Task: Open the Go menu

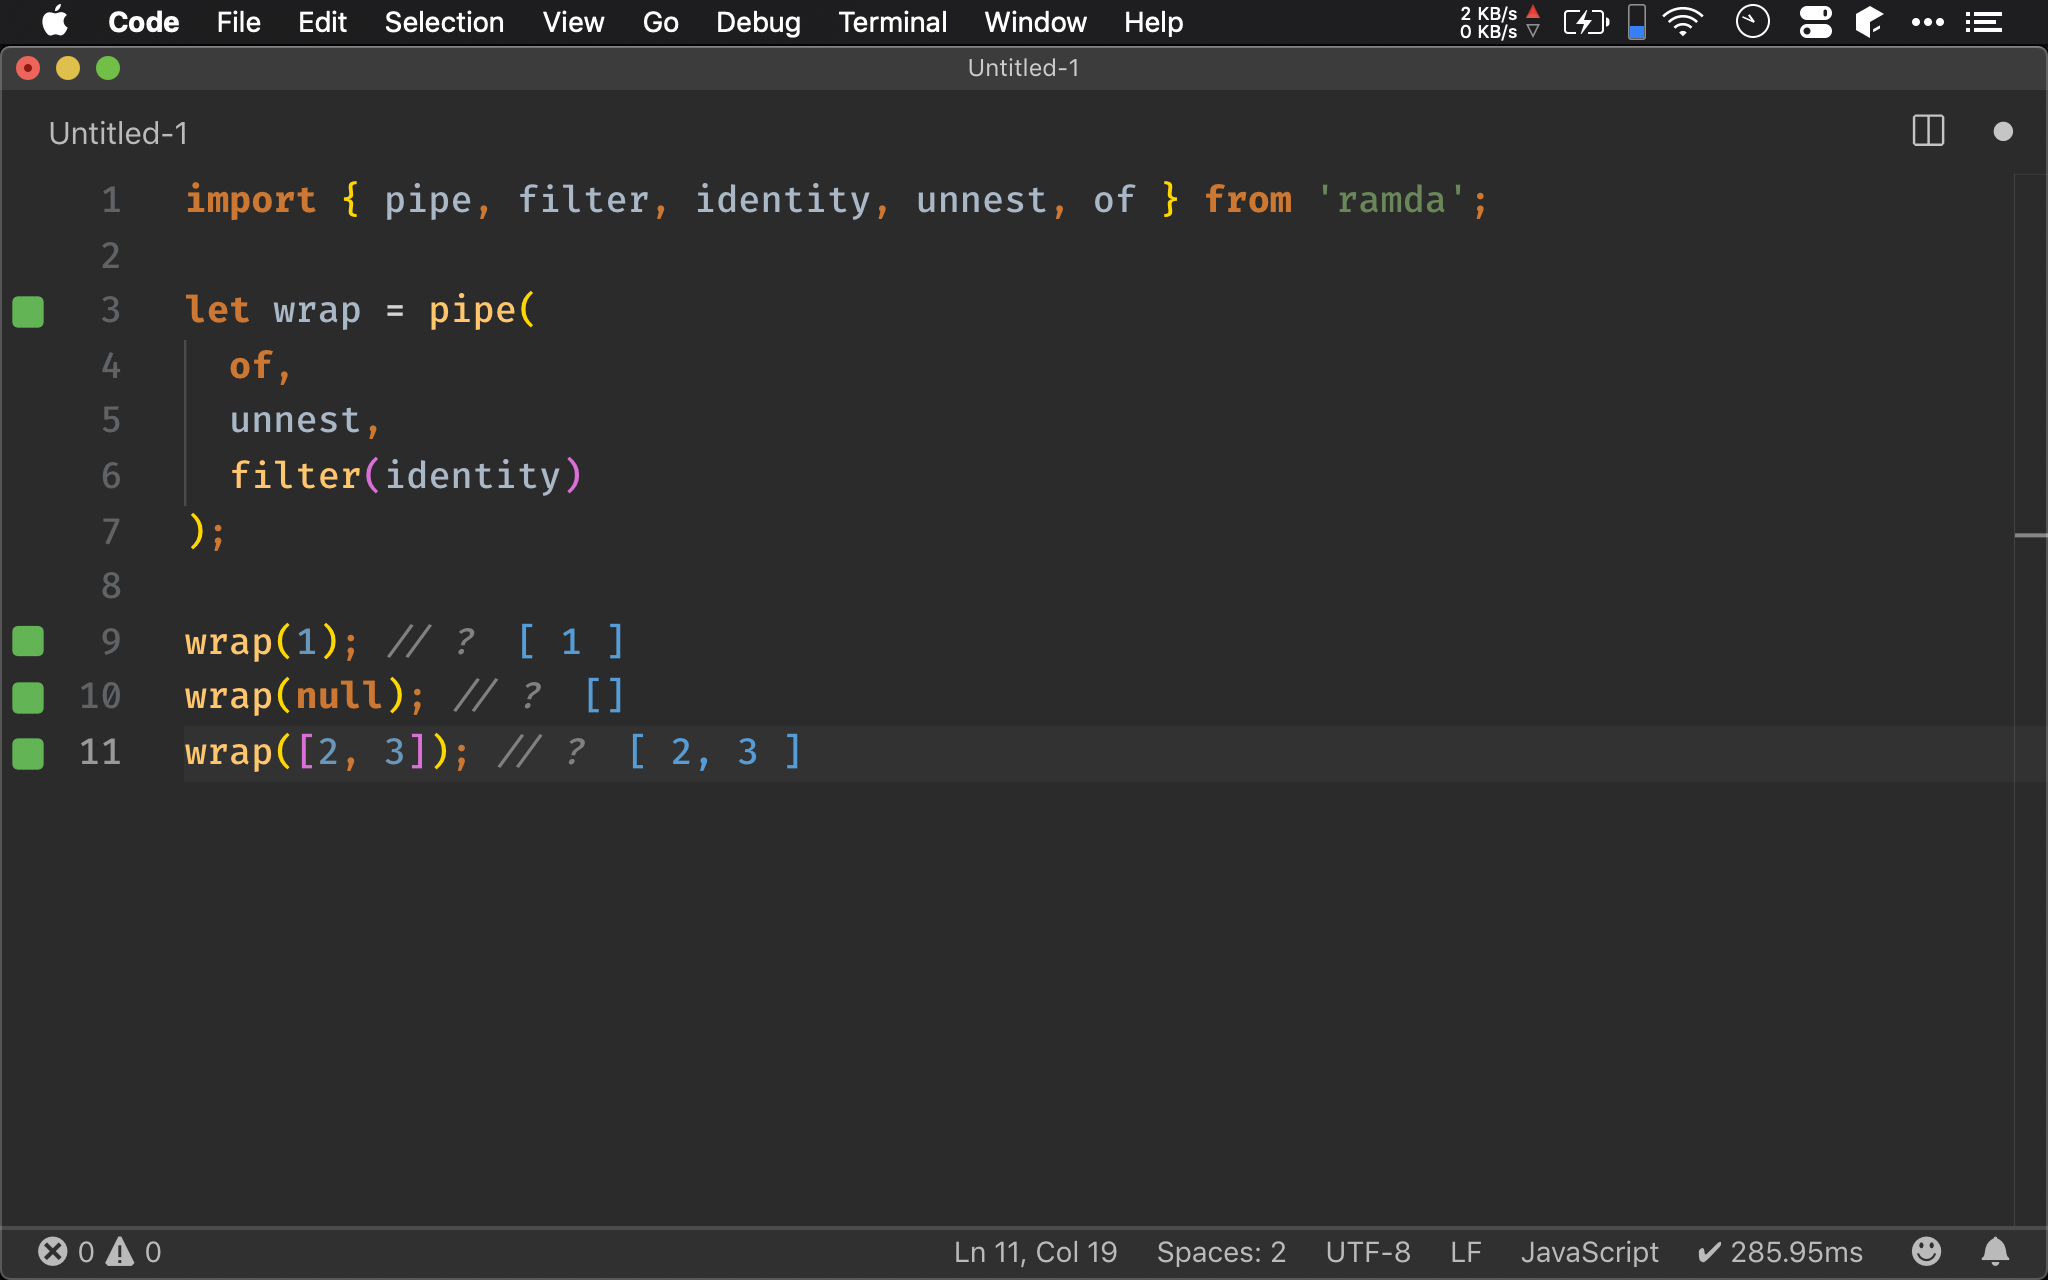Action: [x=660, y=22]
